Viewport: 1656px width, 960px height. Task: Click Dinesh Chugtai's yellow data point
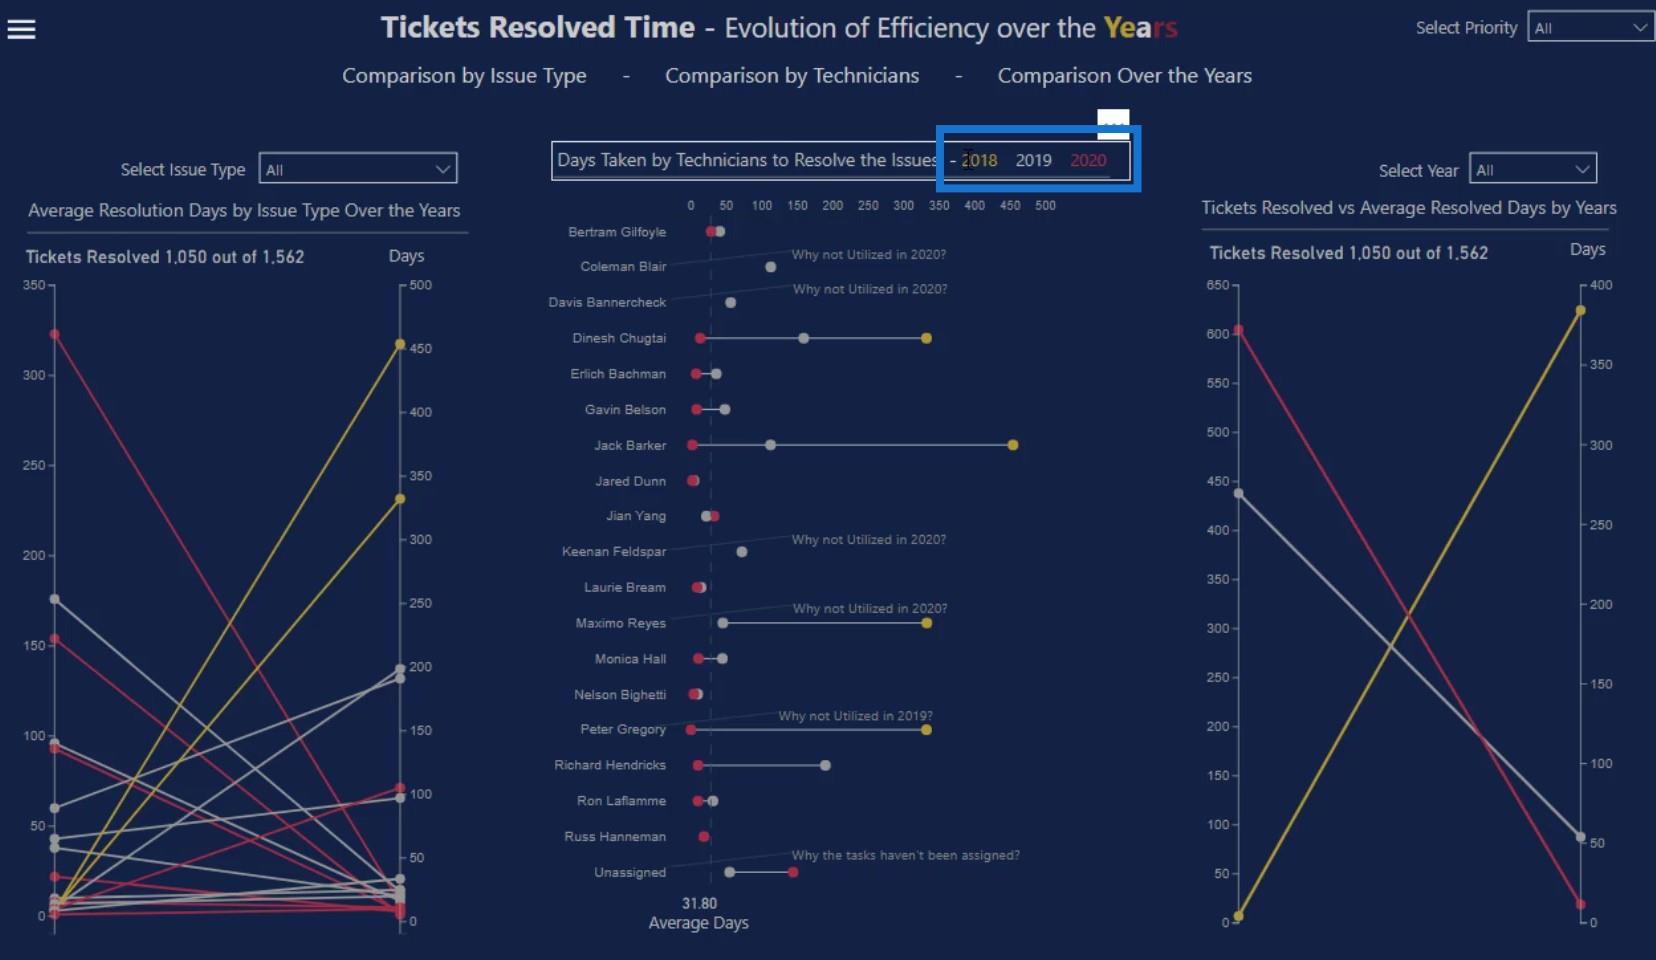click(927, 338)
